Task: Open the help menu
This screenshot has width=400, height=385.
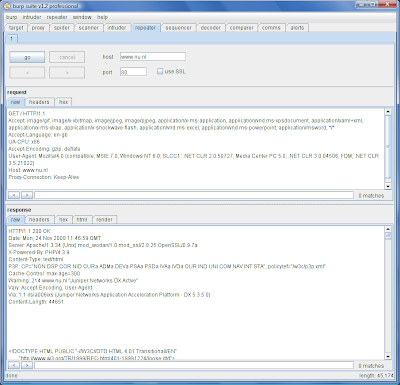Action: coord(102,17)
